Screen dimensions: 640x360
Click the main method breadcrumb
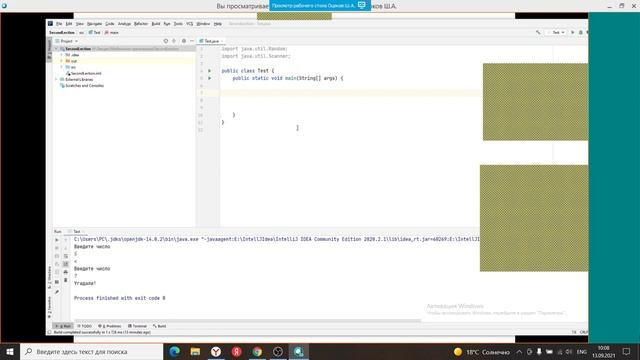tap(112, 32)
